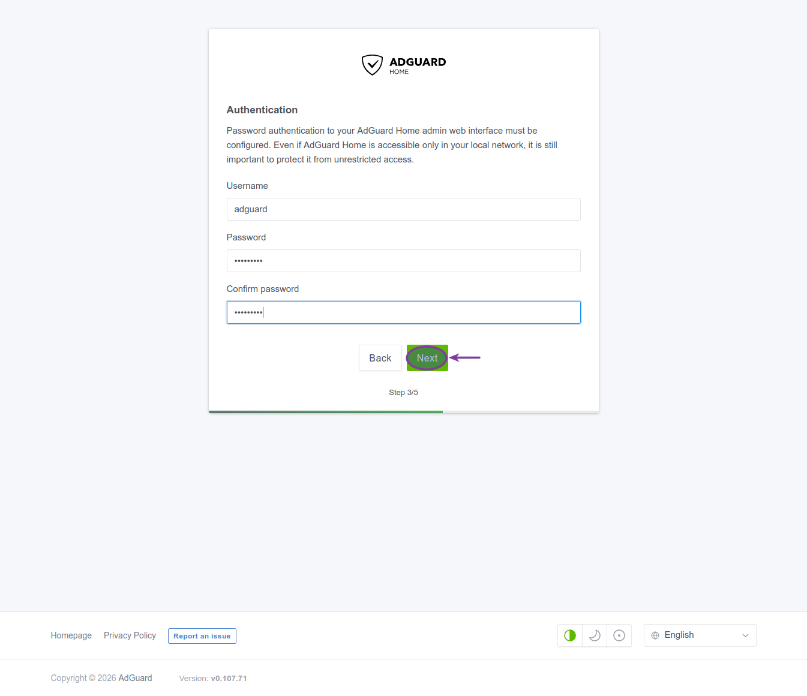This screenshot has height=696, width=807.
Task: Focus the Username input containing adguard
Action: click(x=403, y=209)
